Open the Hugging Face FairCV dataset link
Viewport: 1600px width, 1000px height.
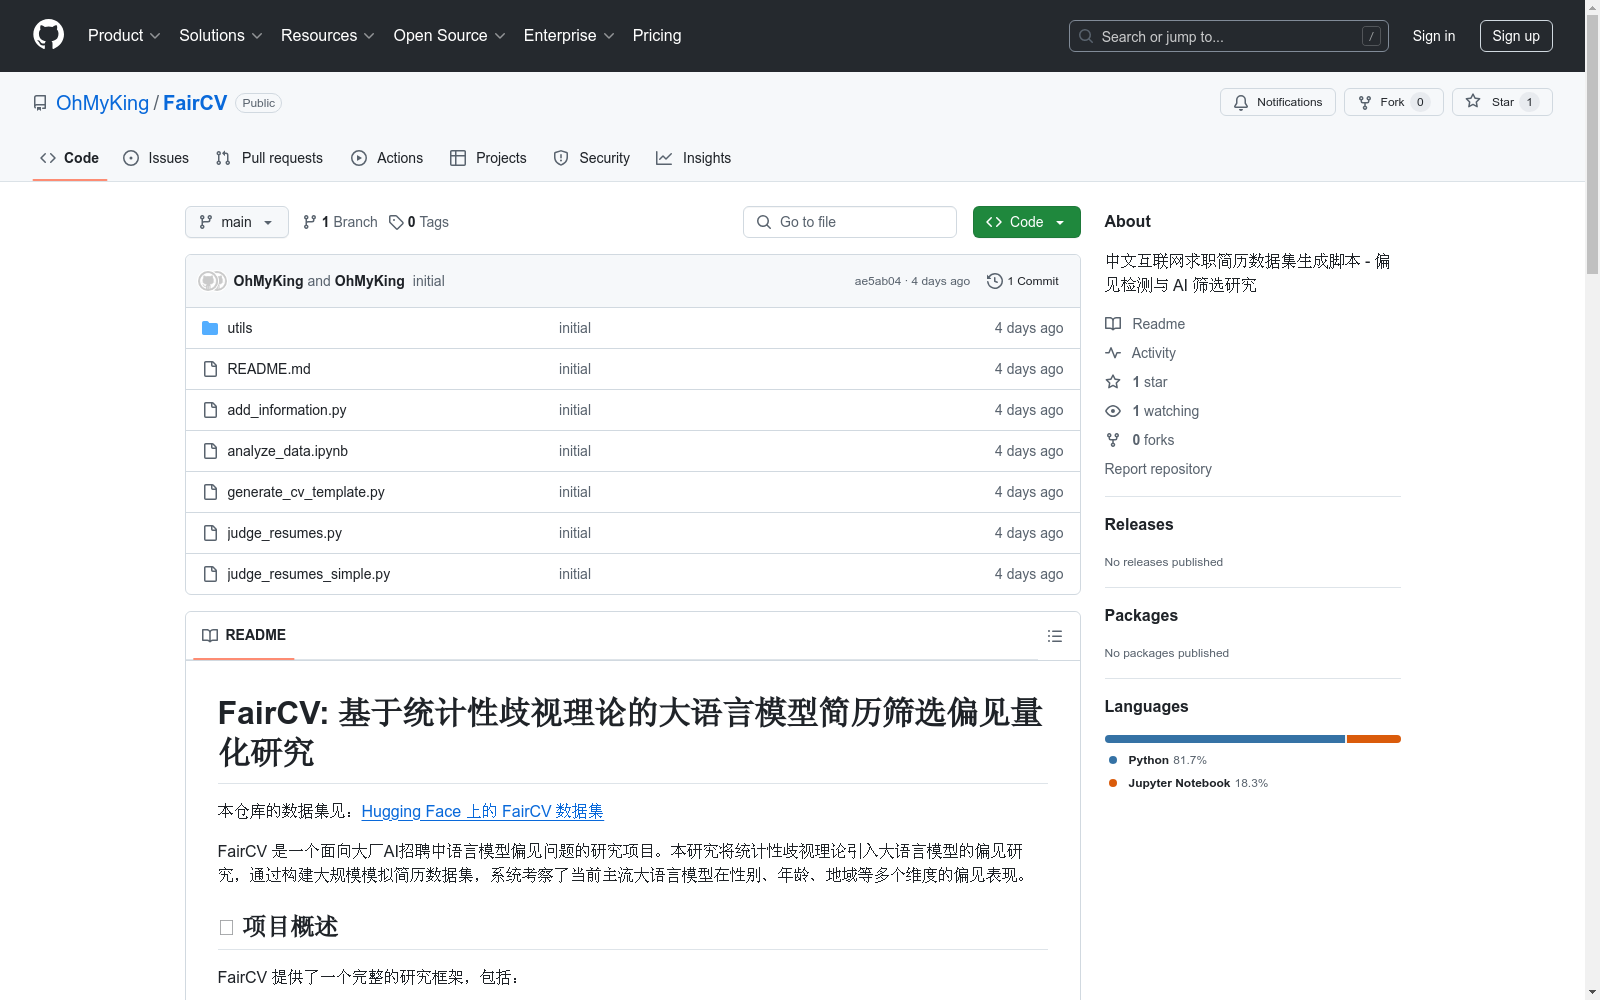point(482,811)
